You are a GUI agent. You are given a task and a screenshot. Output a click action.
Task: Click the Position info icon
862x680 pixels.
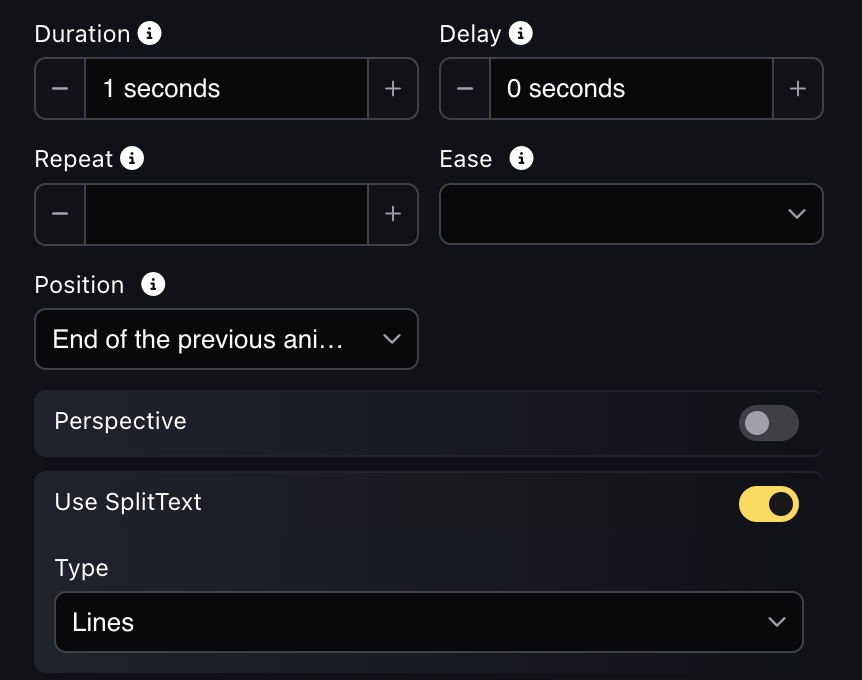tap(153, 284)
